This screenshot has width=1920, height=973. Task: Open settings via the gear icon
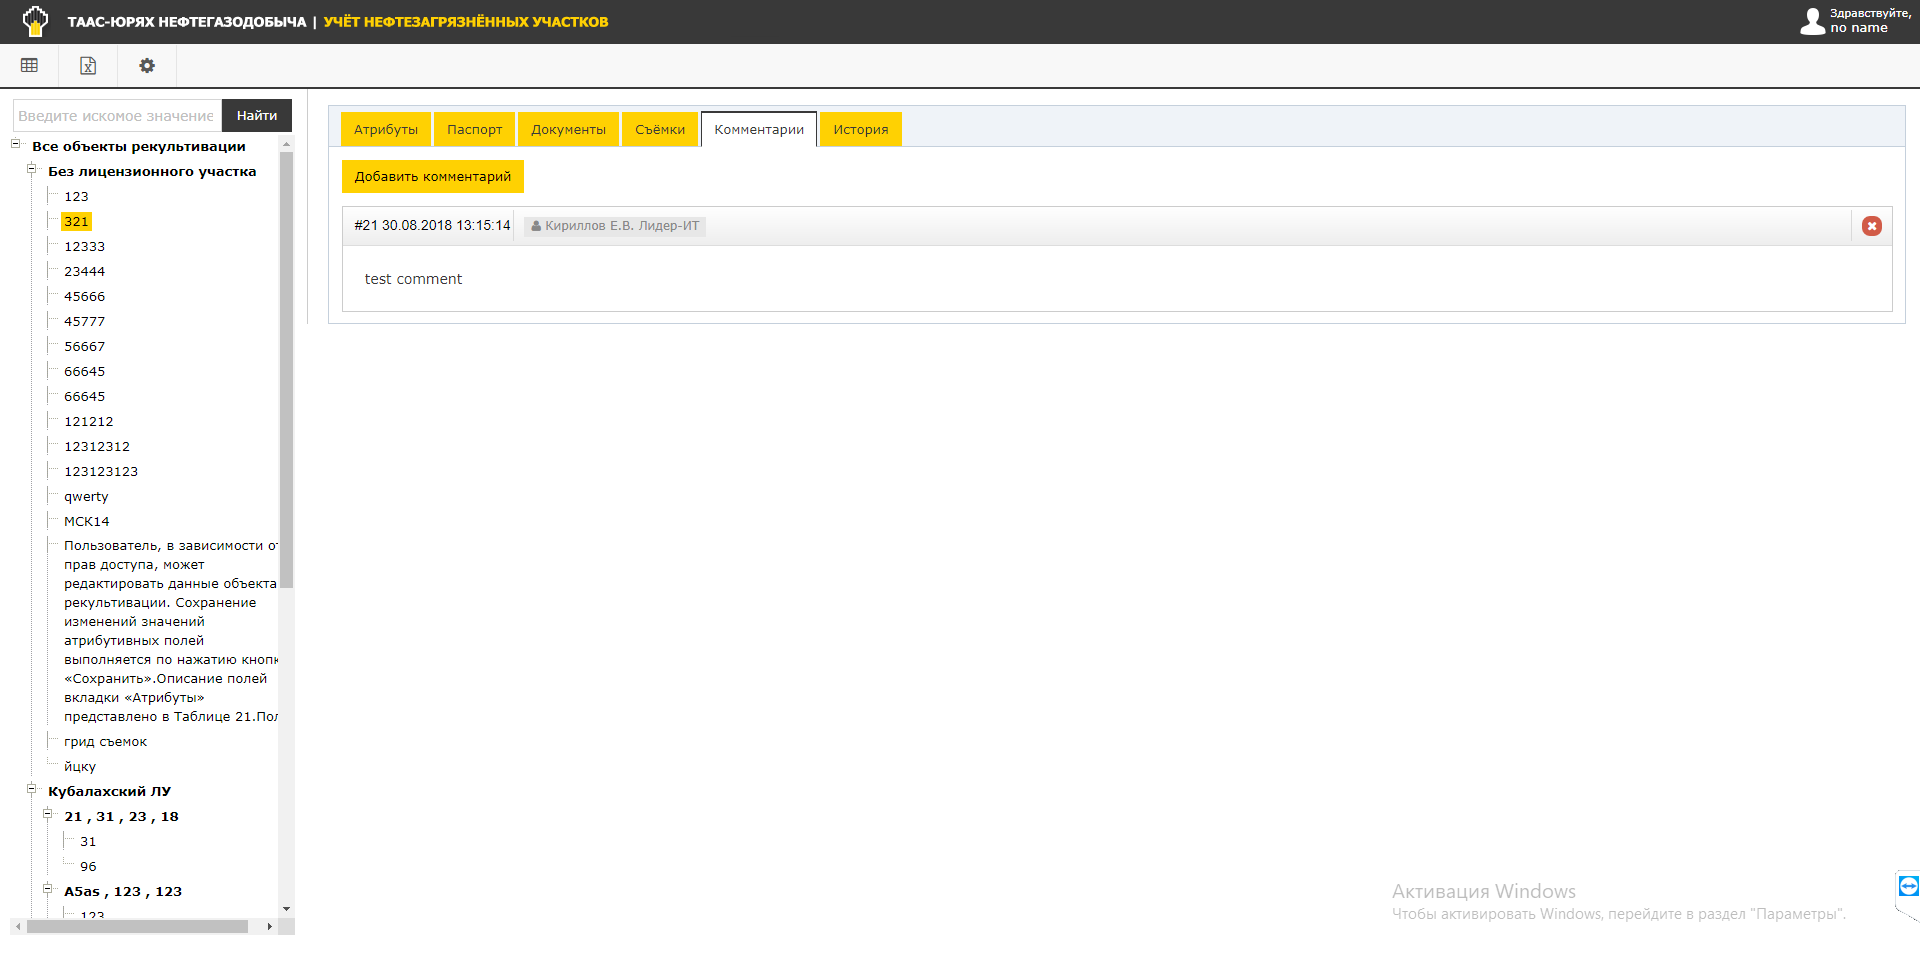(147, 66)
